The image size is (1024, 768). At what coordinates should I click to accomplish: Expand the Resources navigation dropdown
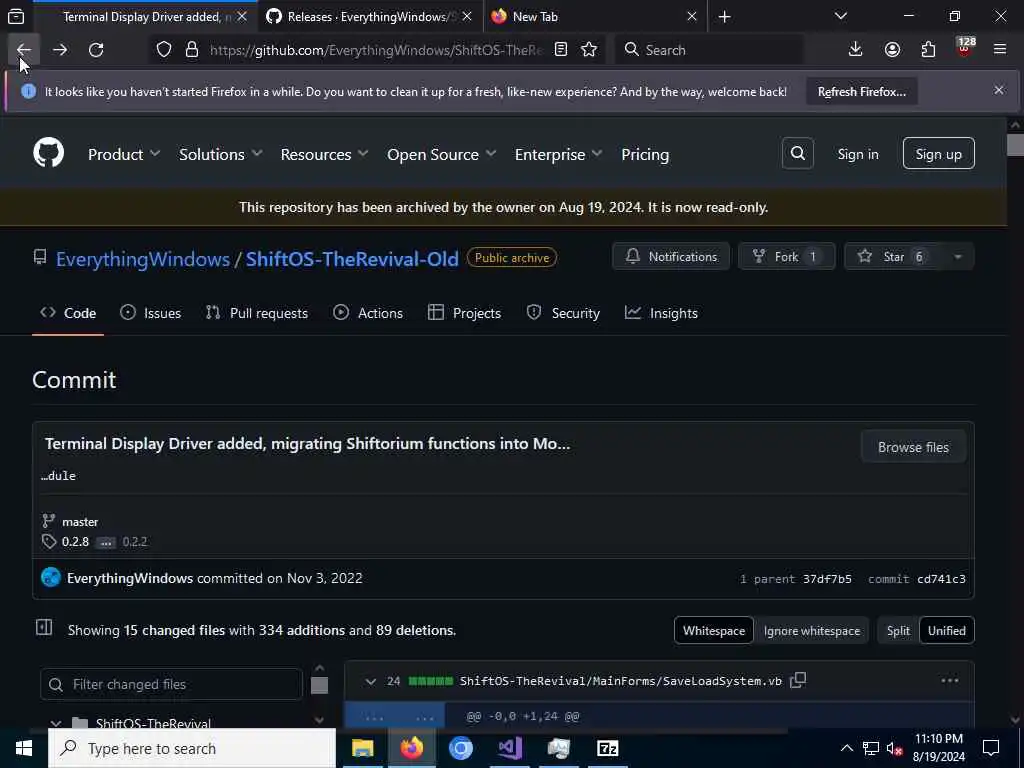pyautogui.click(x=325, y=154)
